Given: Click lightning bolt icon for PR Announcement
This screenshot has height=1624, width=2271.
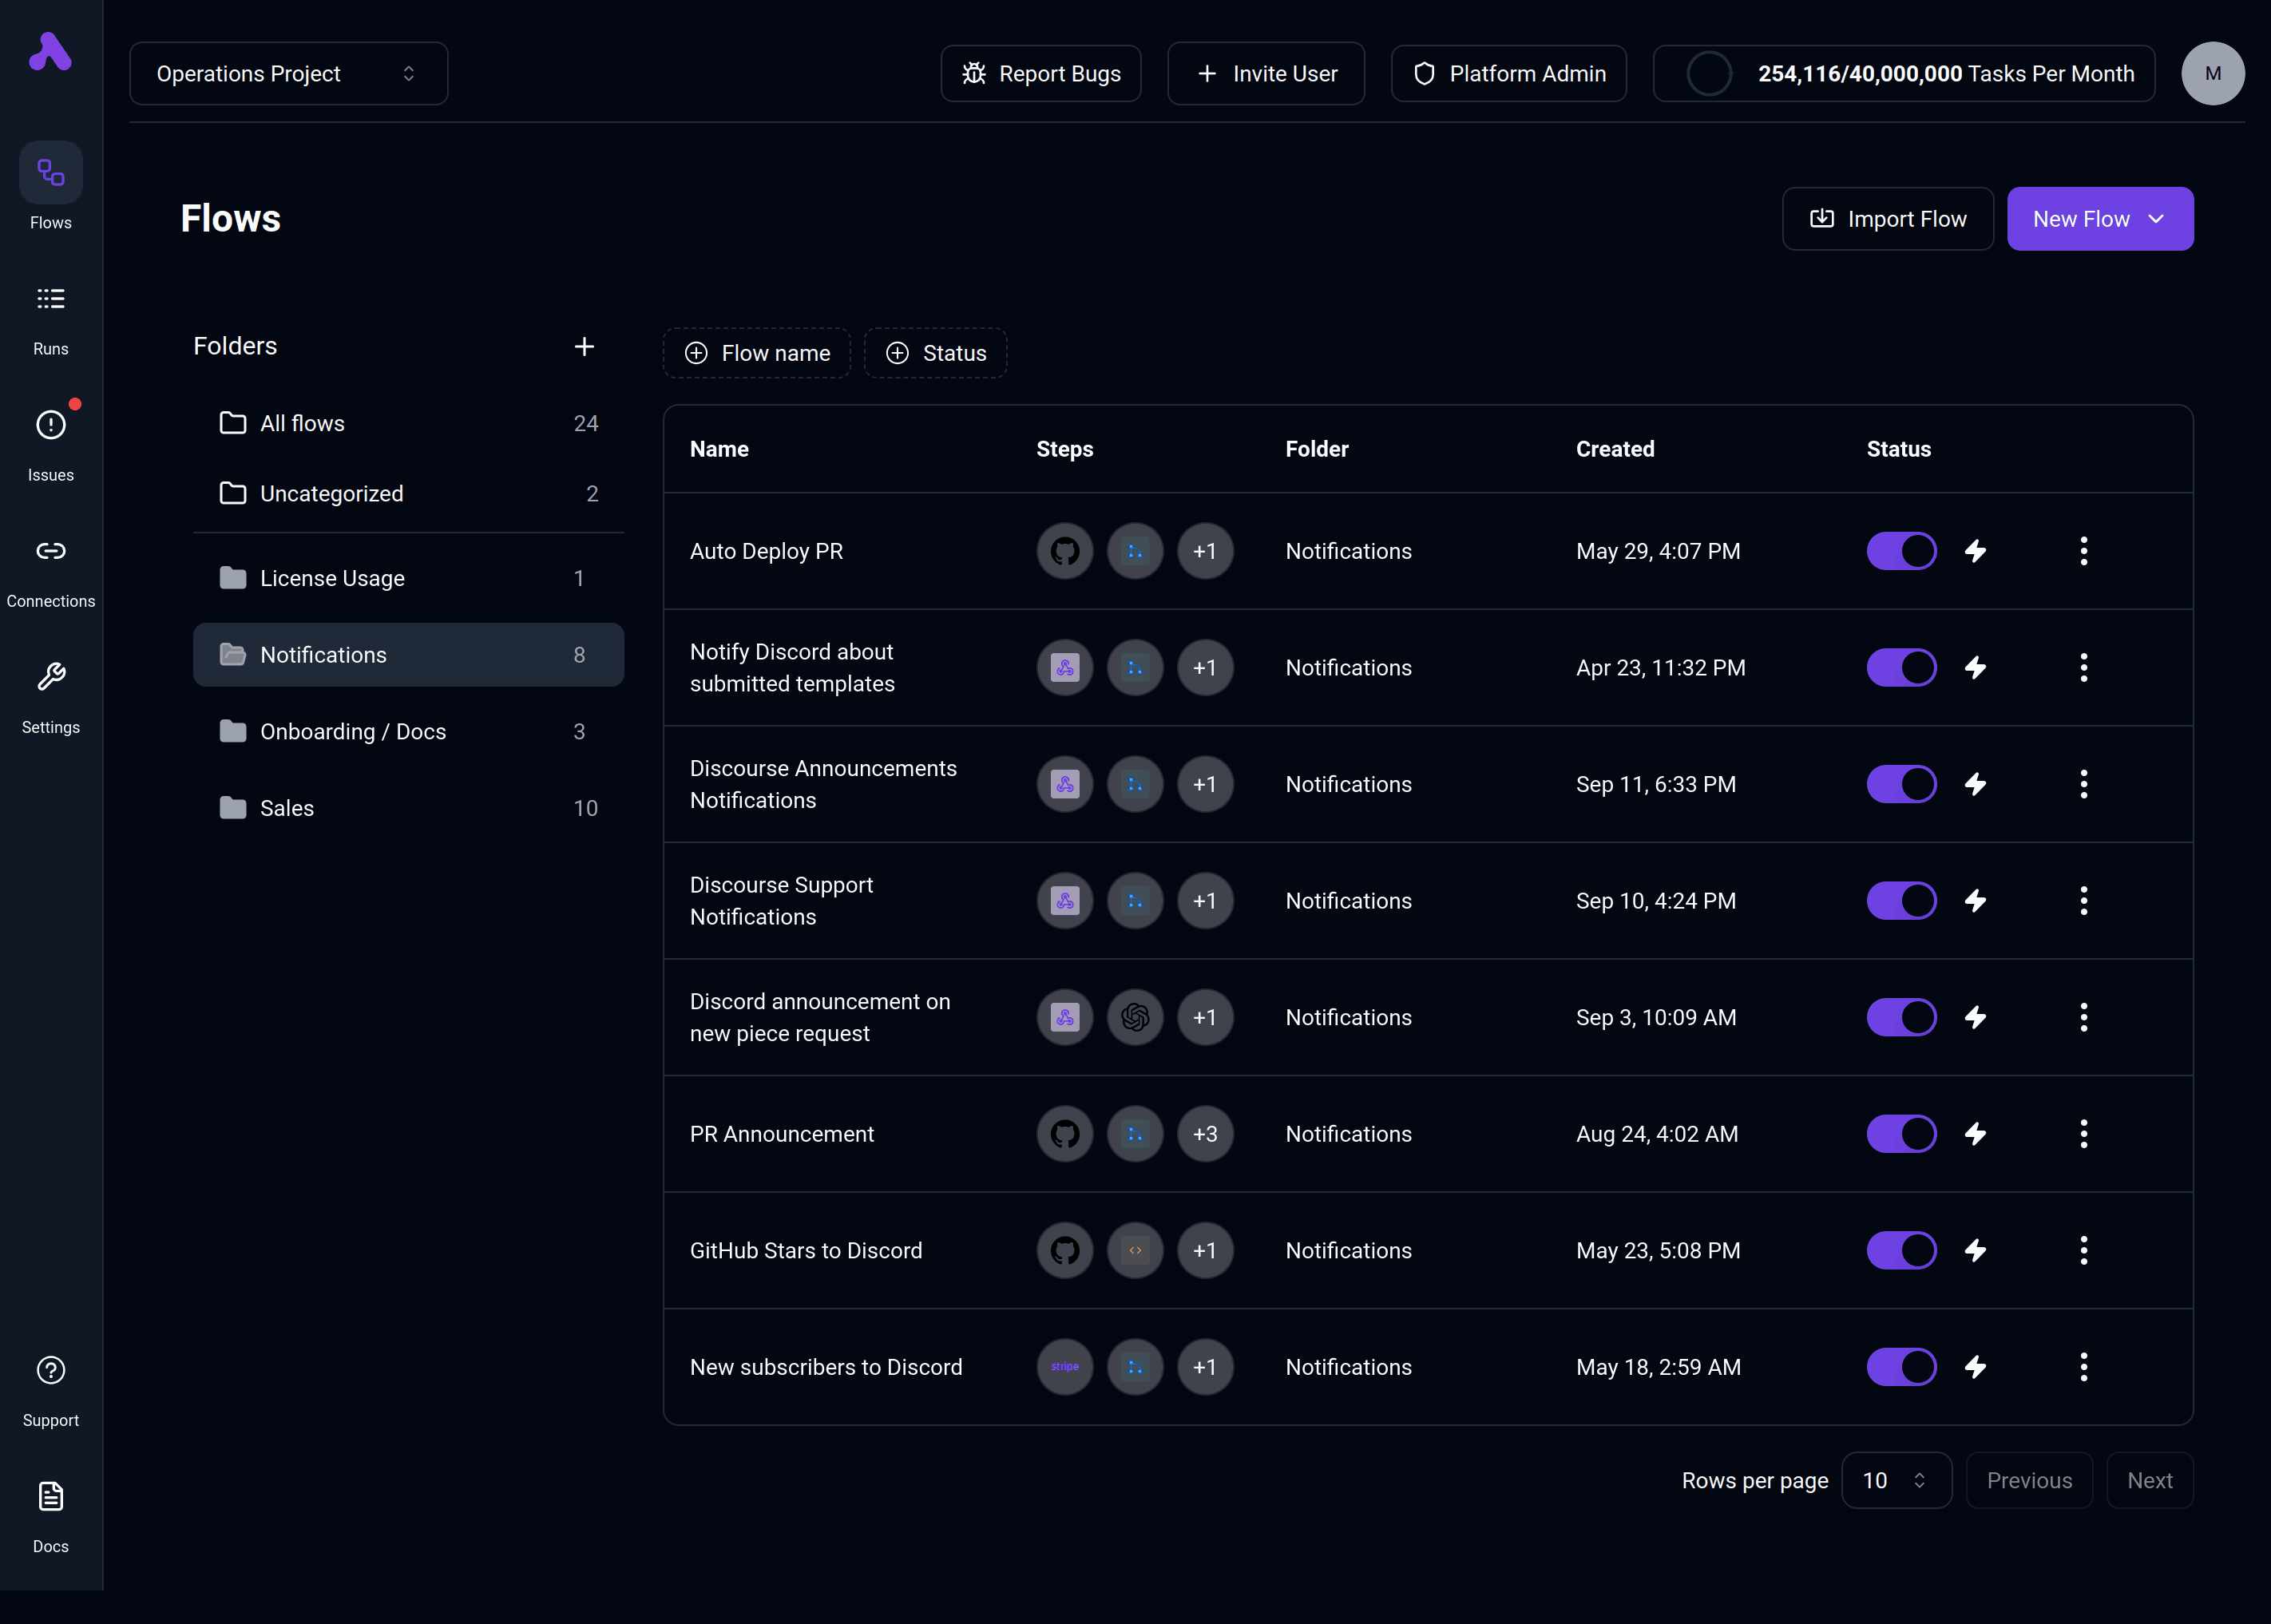Looking at the screenshot, I should (1975, 1134).
